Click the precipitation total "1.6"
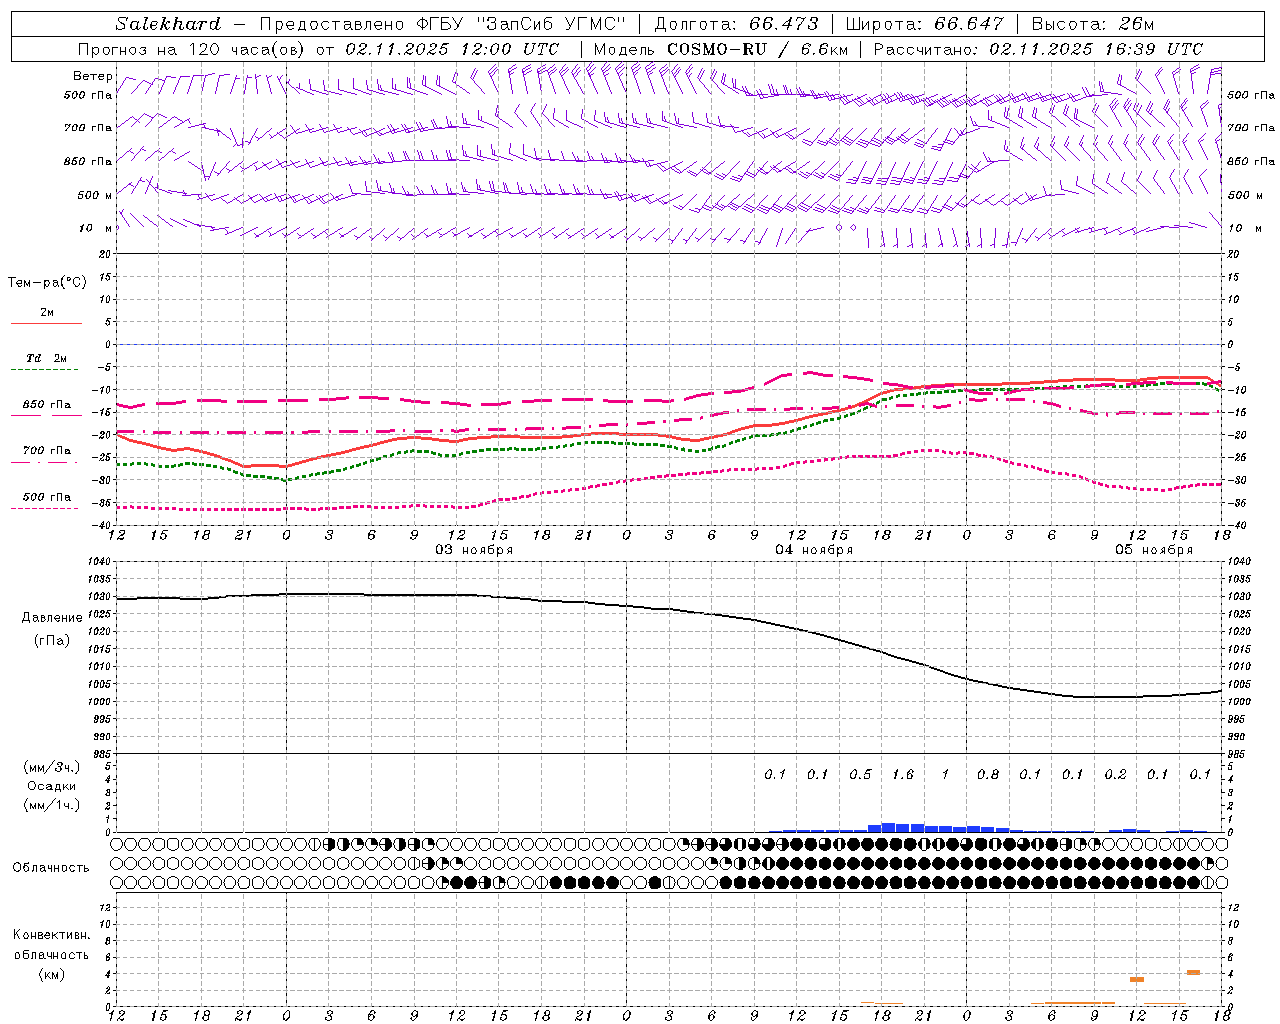The image size is (1280, 1024). (x=902, y=774)
